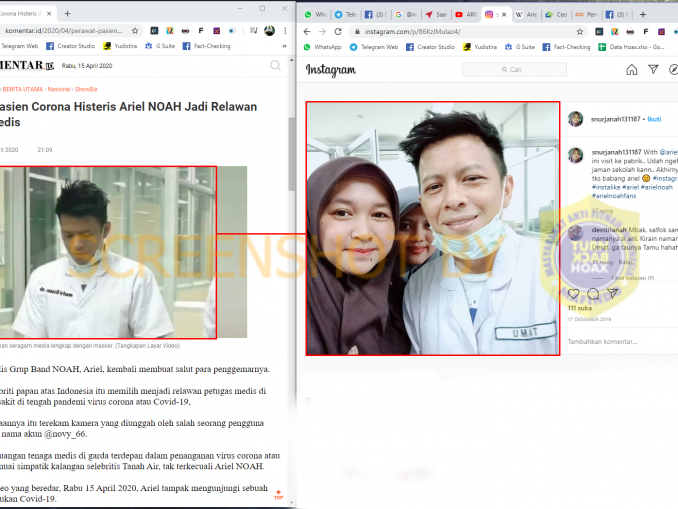678x509 pixels.
Task: Open snurjanah131187 profile from post header
Action: pos(616,119)
